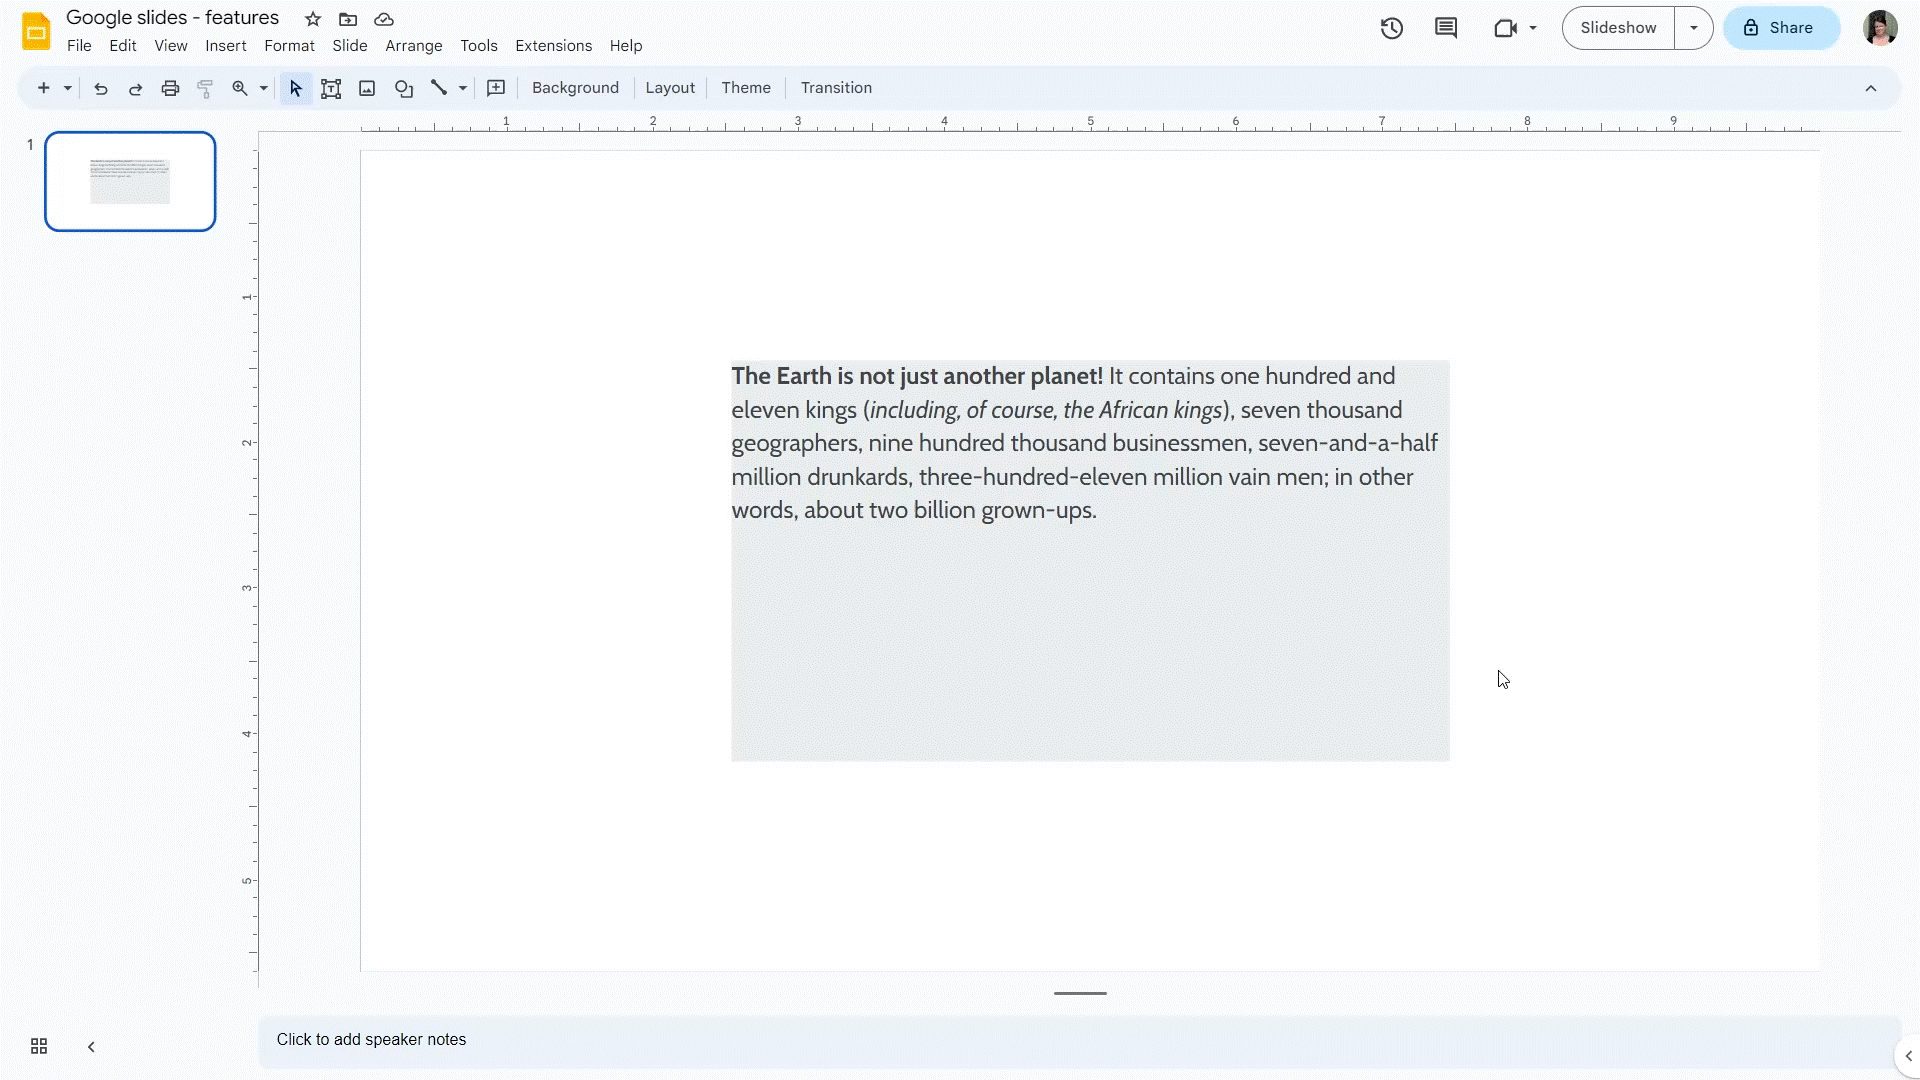Click the slide thumbnail in panel
Image resolution: width=1920 pixels, height=1080 pixels.
click(131, 181)
